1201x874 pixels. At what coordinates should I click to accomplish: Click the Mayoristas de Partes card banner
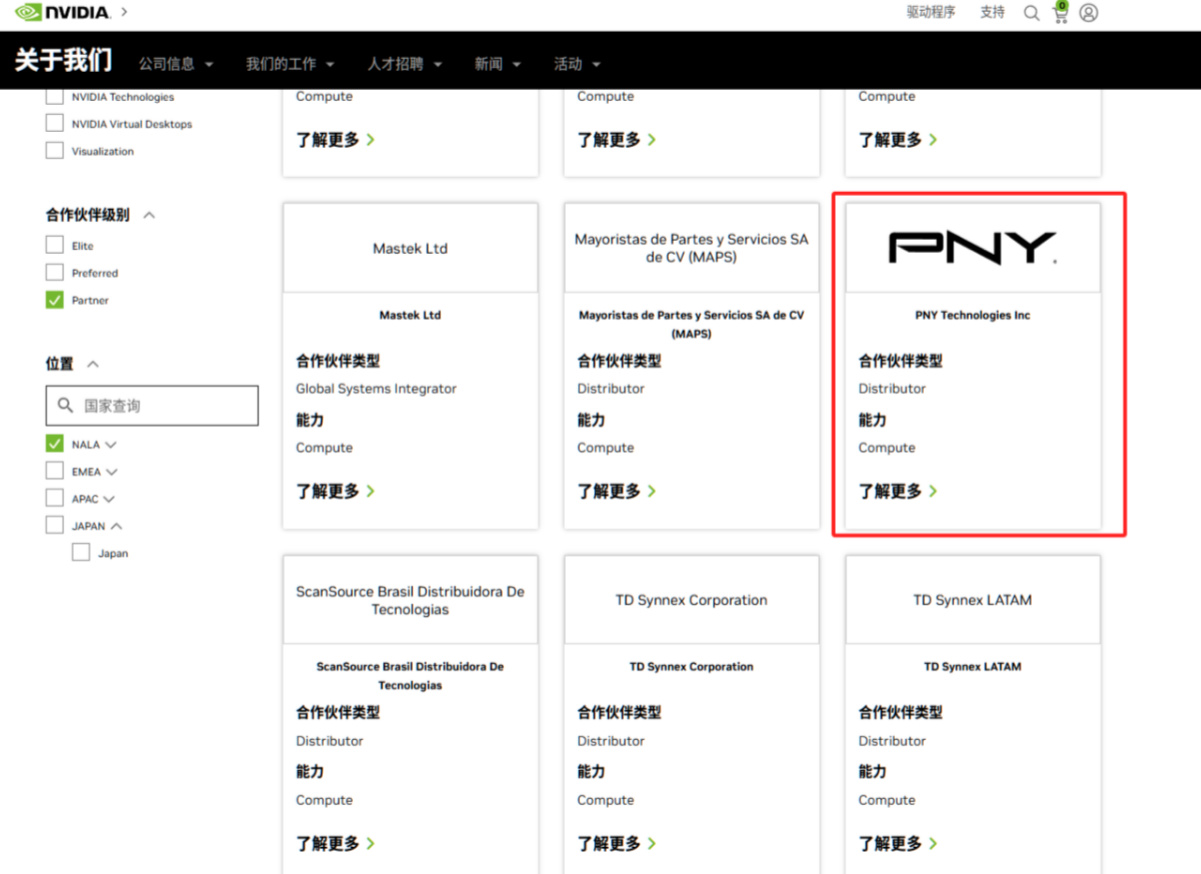coord(692,248)
